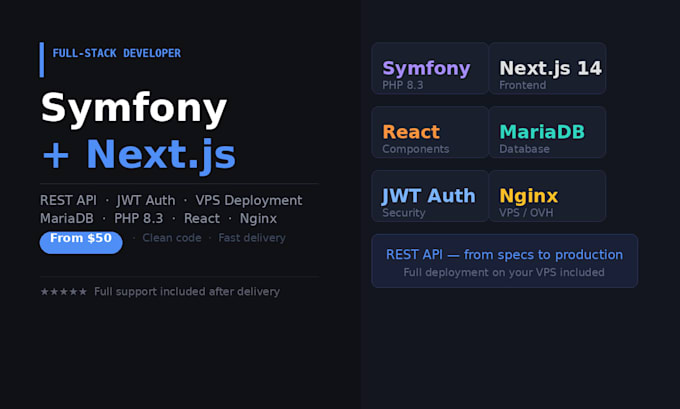Screen dimensions: 680x409
Task: Click 'Nginx' in the second feature row
Action: click(x=258, y=219)
